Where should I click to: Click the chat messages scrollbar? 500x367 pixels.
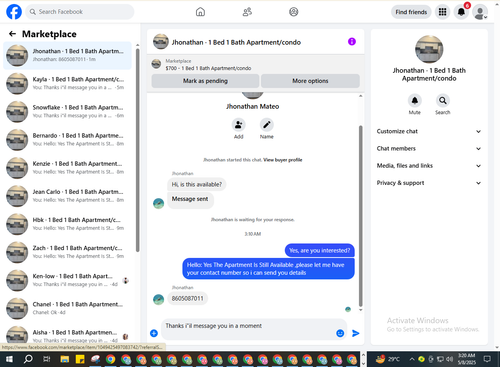360,216
